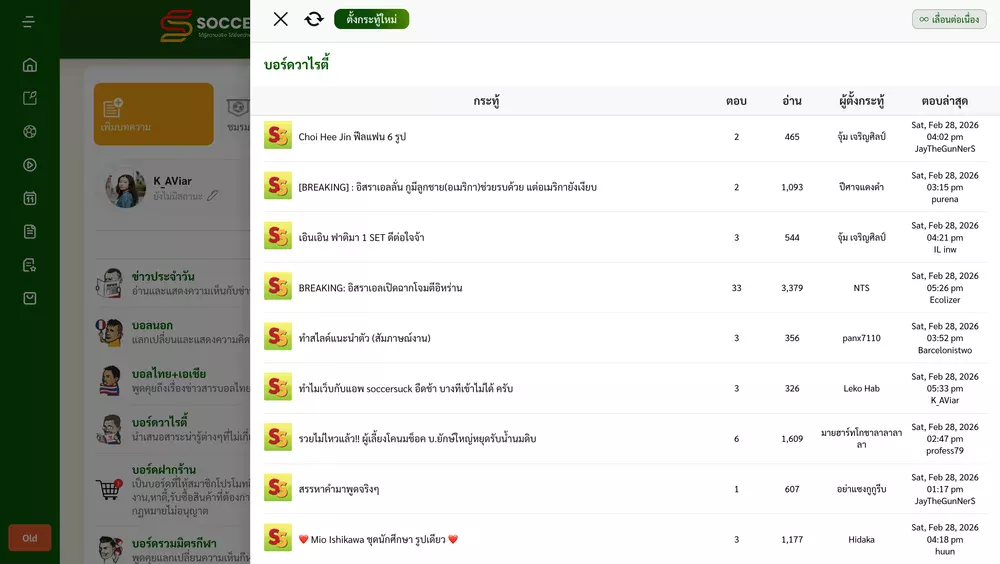Open the hamburger menu in sidebar
The height and width of the screenshot is (564, 1000).
click(29, 22)
